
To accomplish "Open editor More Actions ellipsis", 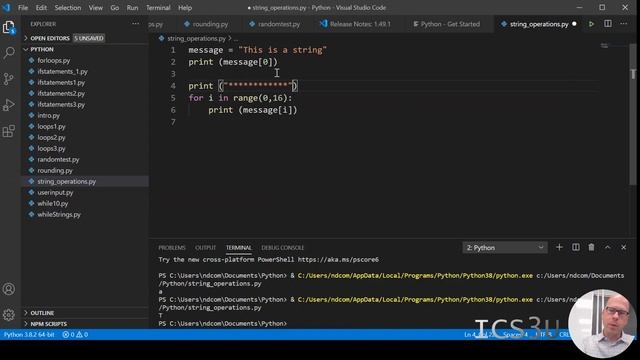I will point(624,24).
